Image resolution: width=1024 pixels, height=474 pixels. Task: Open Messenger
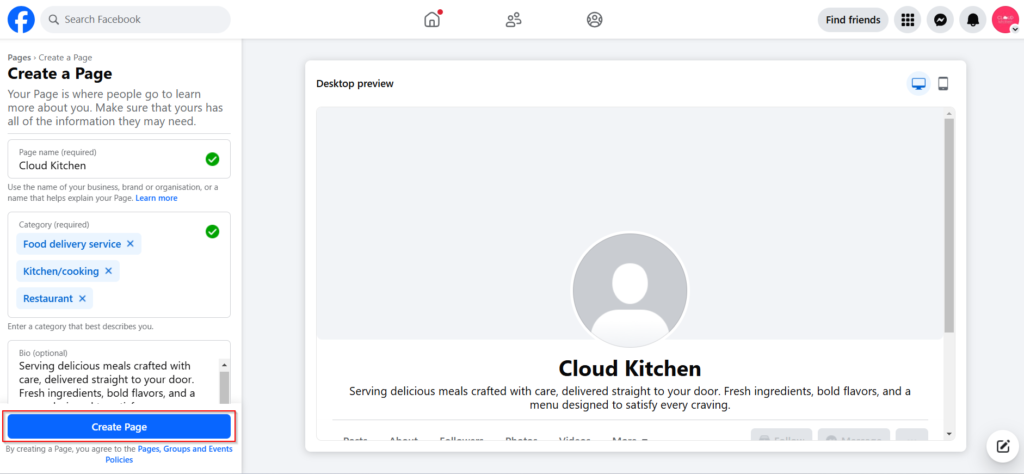940,20
